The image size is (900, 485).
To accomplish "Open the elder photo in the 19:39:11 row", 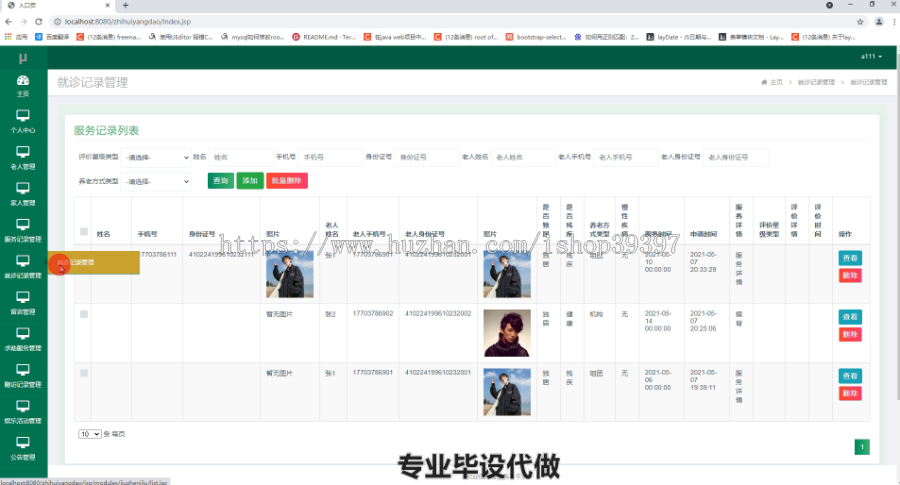I will click(507, 392).
